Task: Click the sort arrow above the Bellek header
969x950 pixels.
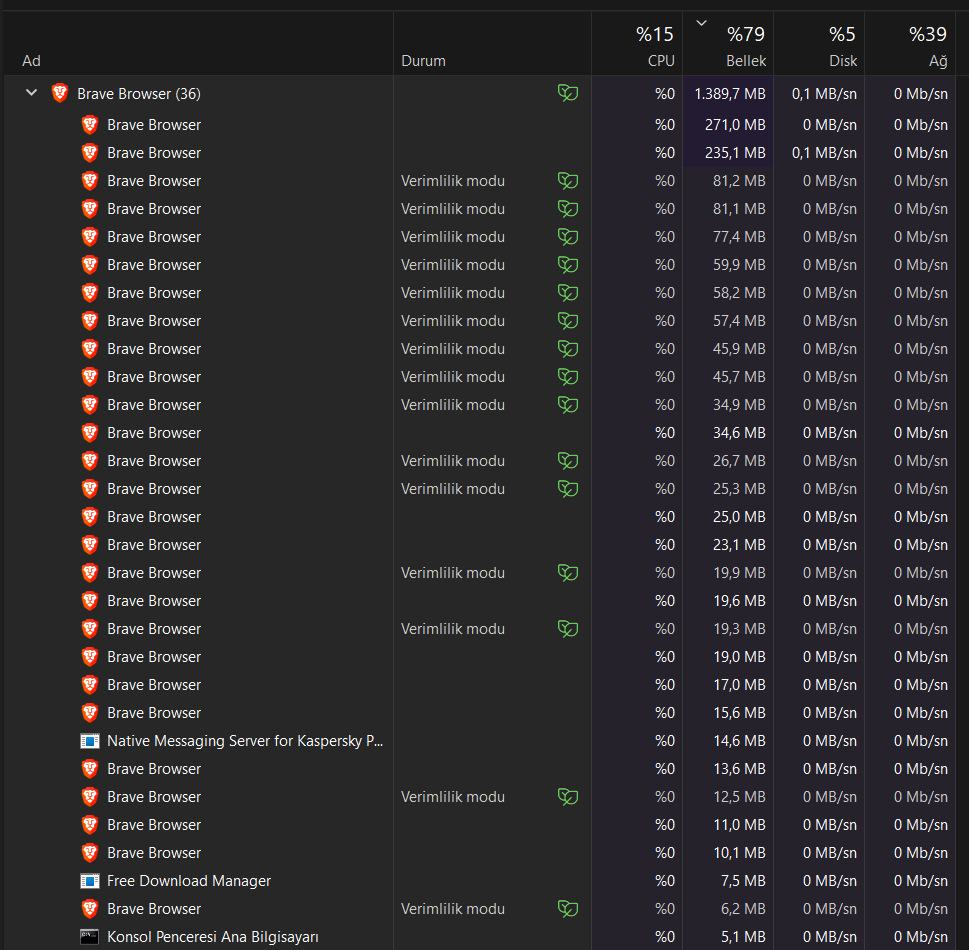Action: [x=701, y=23]
